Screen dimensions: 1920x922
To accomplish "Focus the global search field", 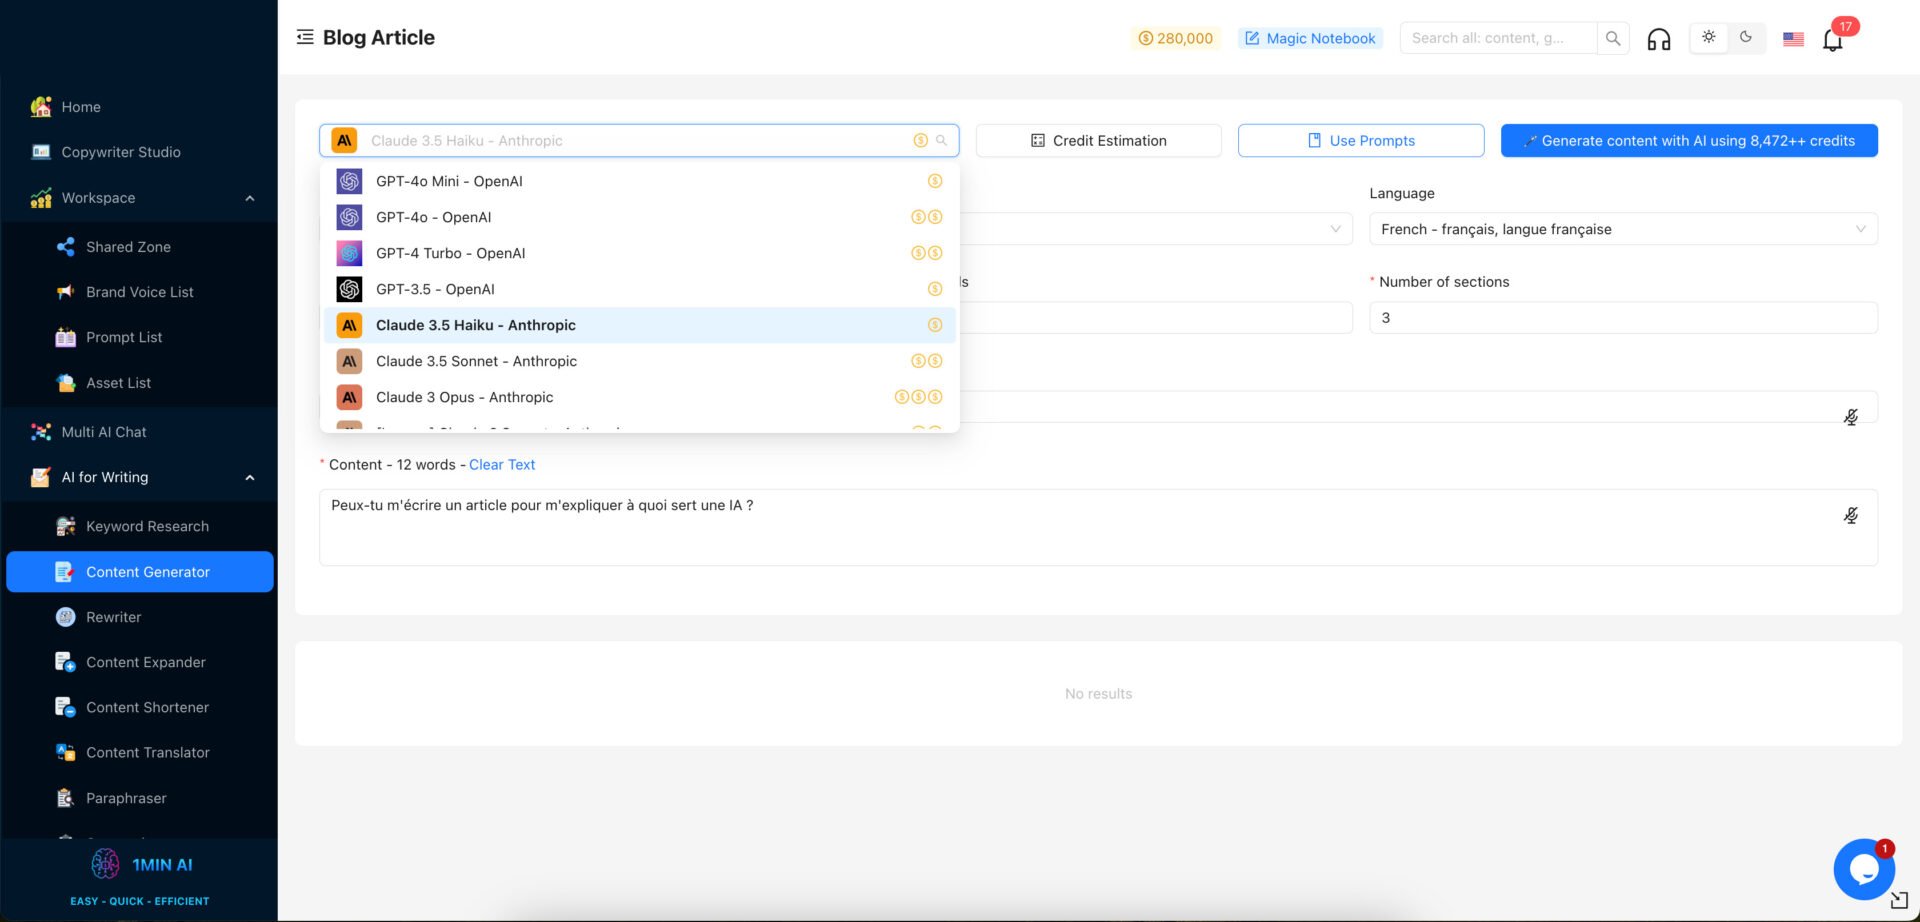I will pyautogui.click(x=1497, y=38).
